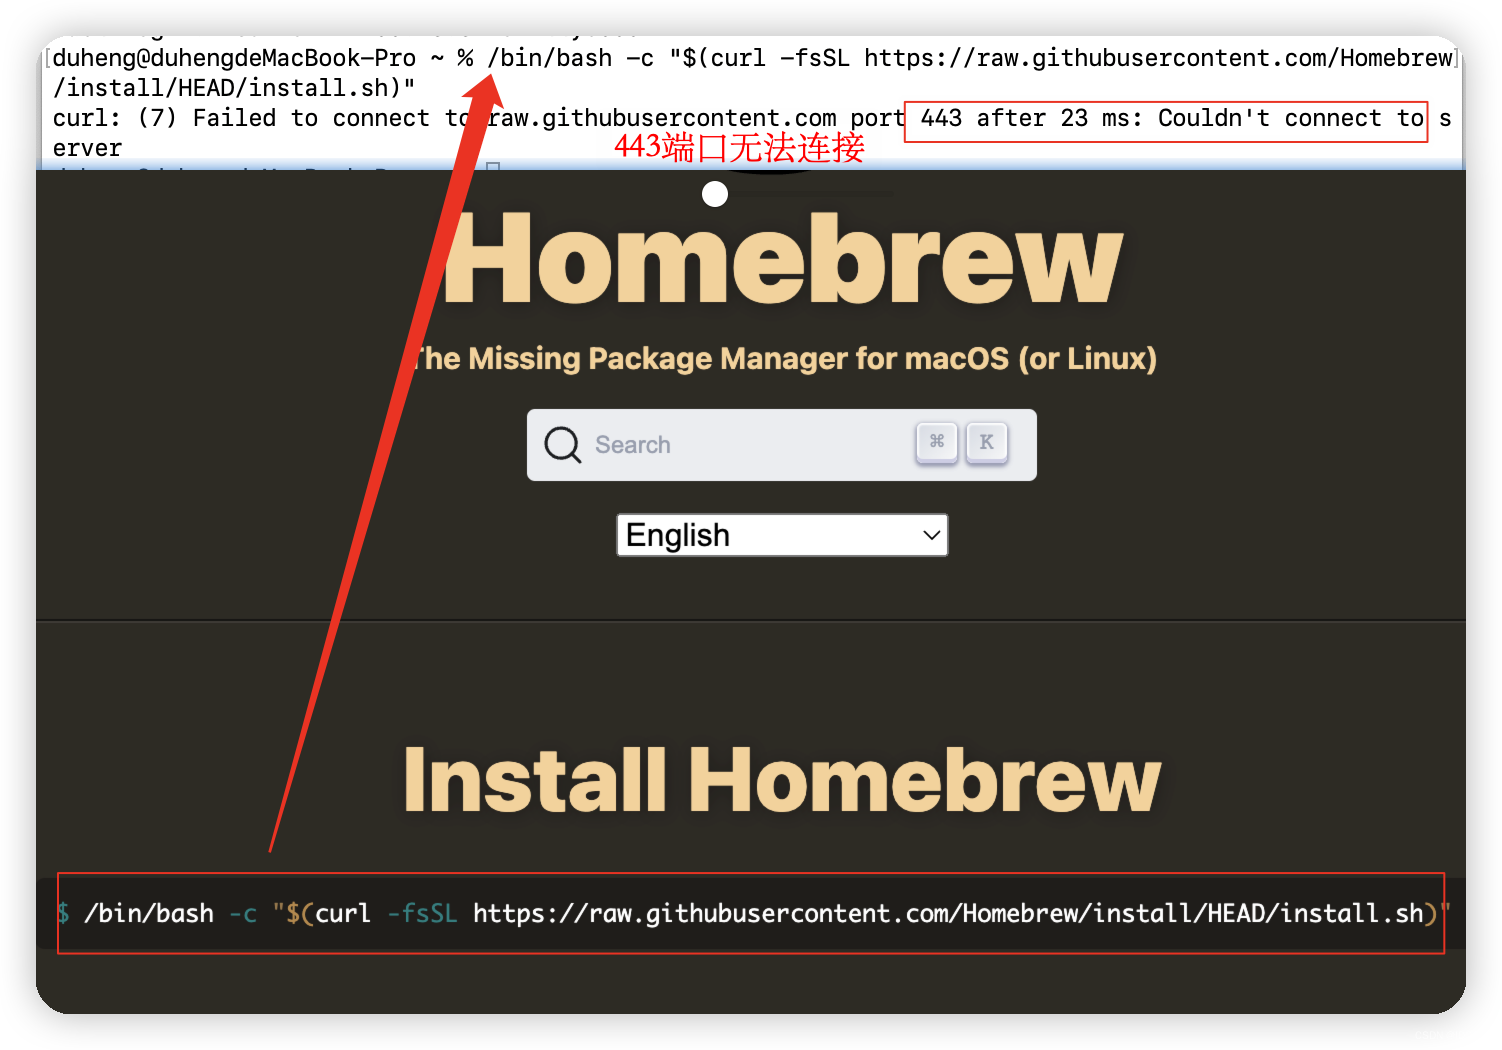Click the terminal prompt line 'duheng@duhengdeMacBook-Pro'
Image resolution: width=1502 pixels, height=1050 pixels.
(x=234, y=58)
